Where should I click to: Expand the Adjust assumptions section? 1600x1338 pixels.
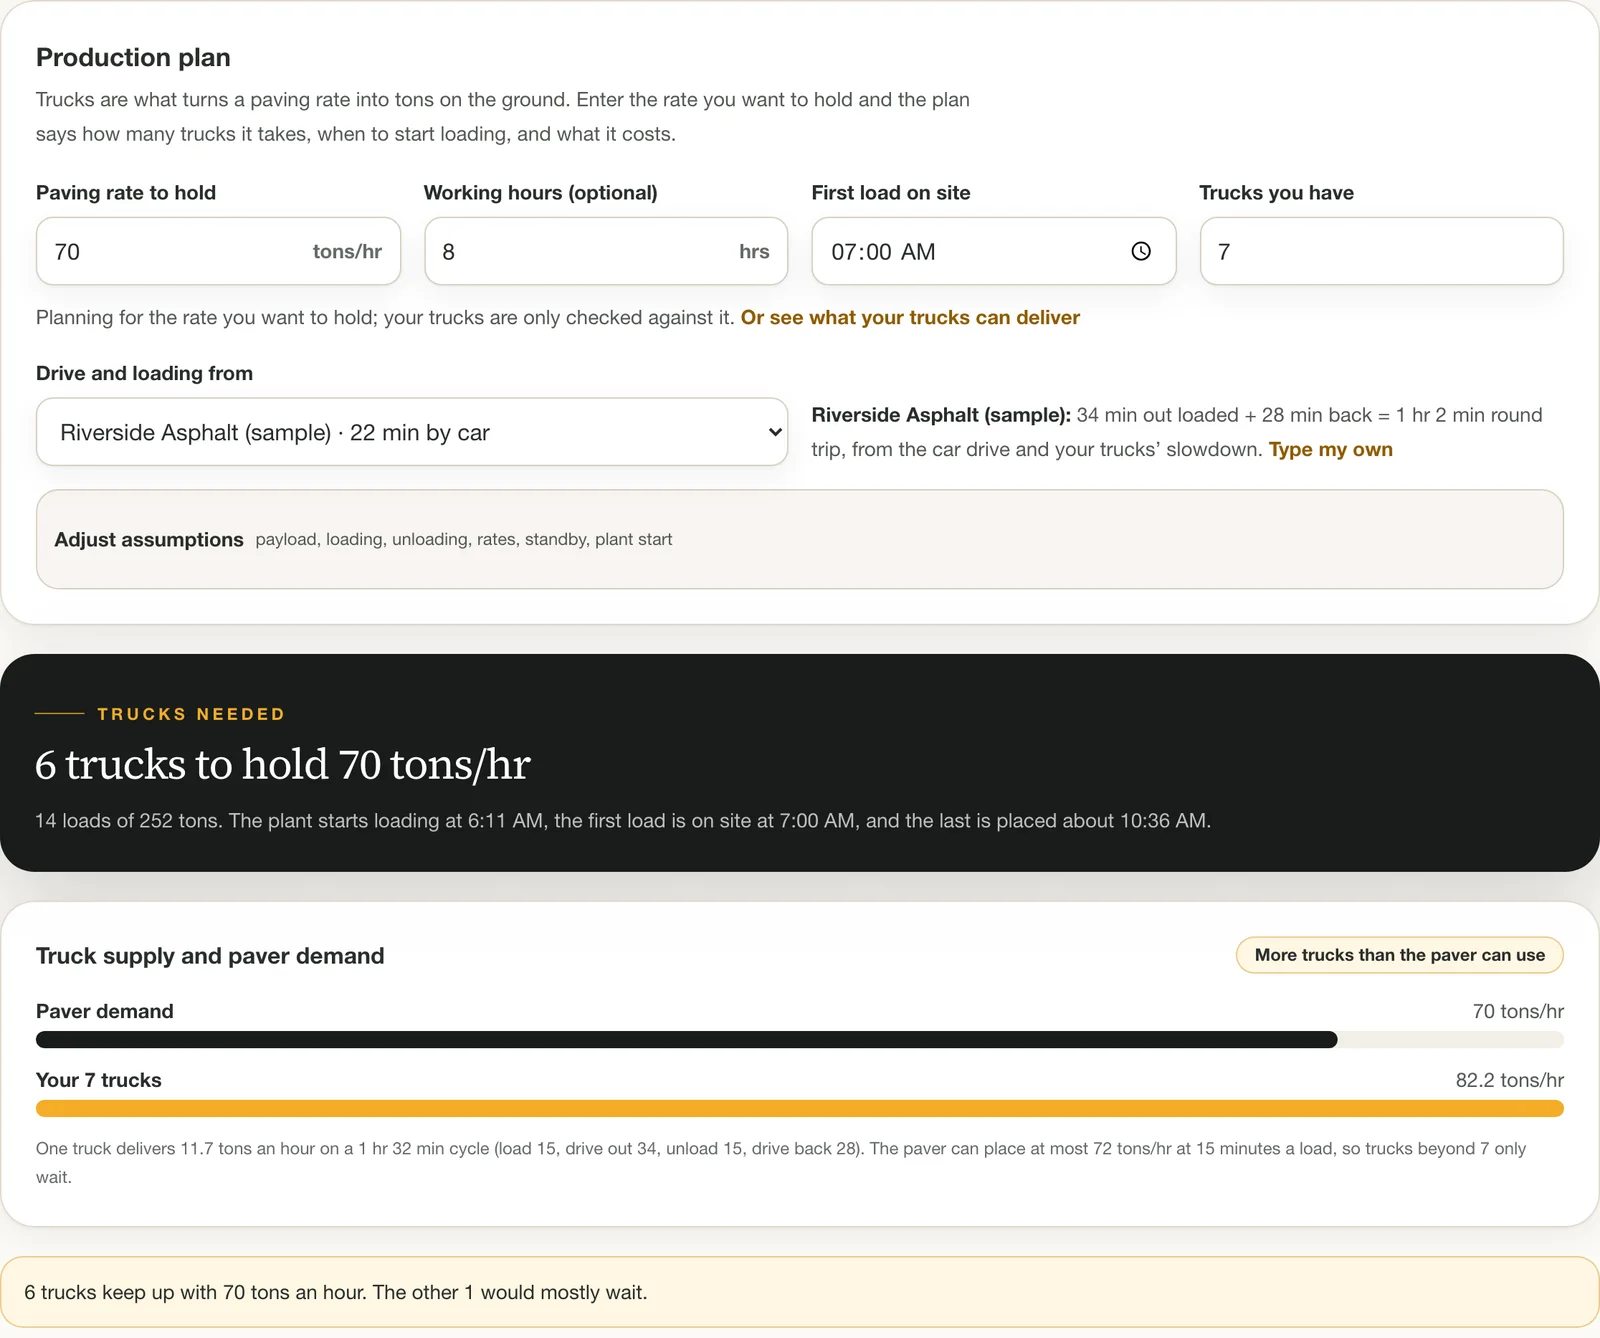(x=800, y=539)
